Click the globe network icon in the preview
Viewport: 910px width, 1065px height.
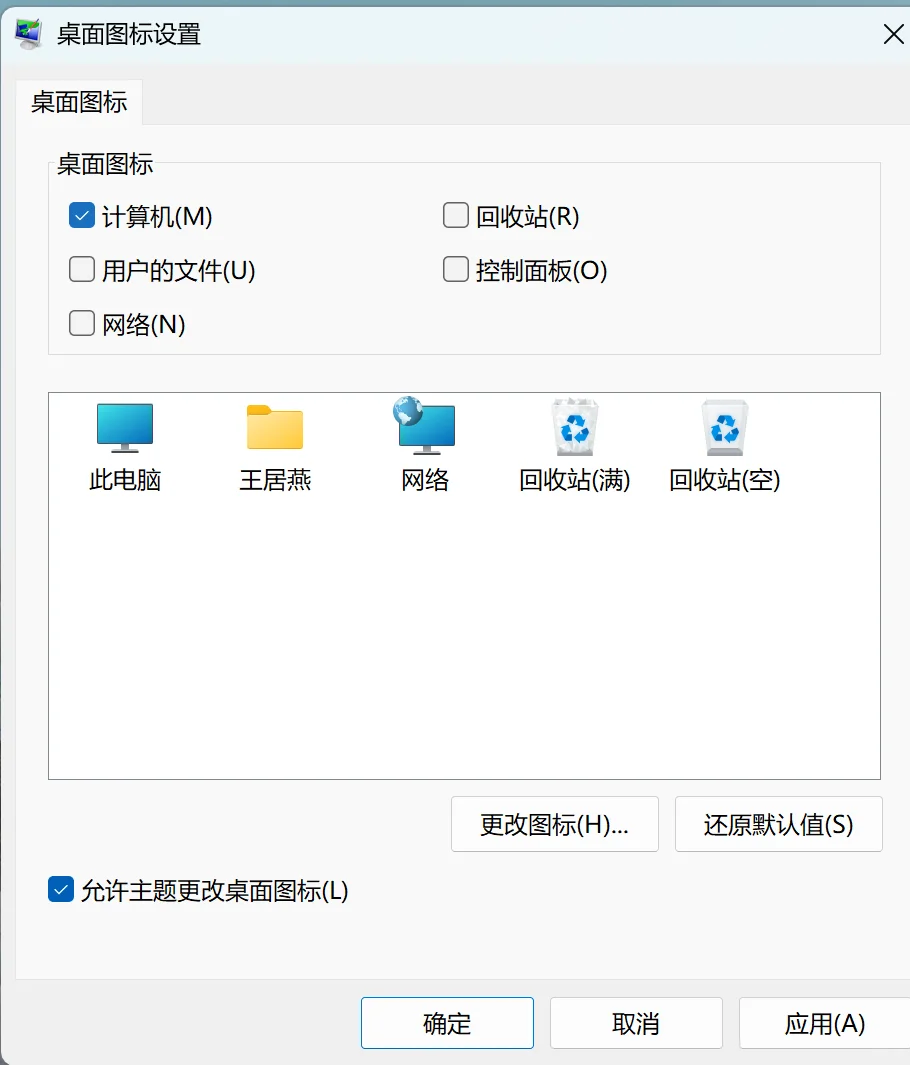coord(424,426)
